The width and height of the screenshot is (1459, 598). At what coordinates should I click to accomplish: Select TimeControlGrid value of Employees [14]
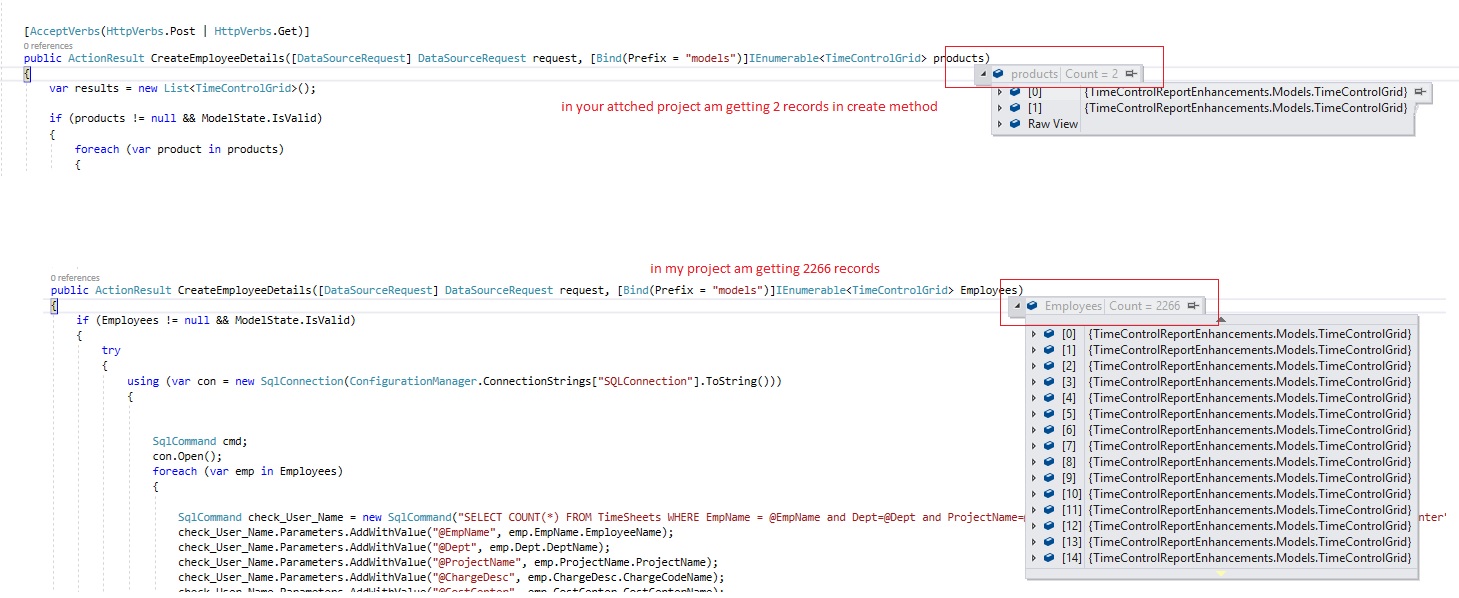[x=1250, y=558]
